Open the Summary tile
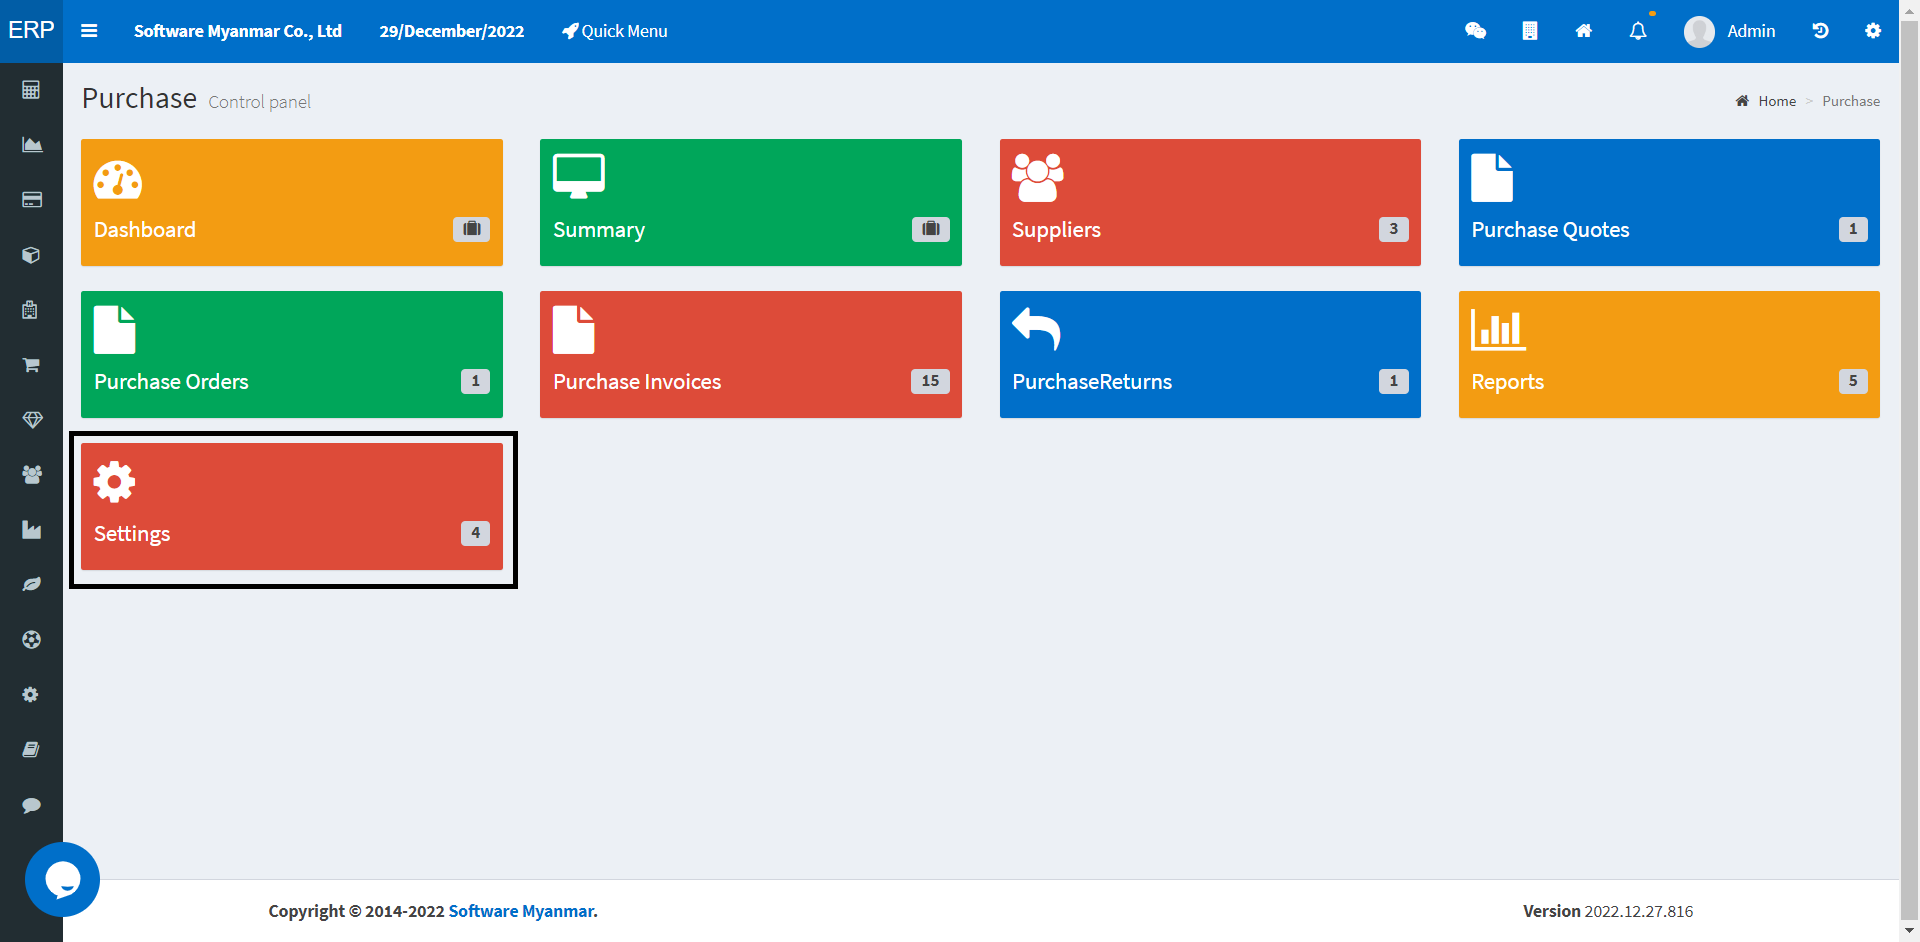The width and height of the screenshot is (1920, 942). coord(751,202)
